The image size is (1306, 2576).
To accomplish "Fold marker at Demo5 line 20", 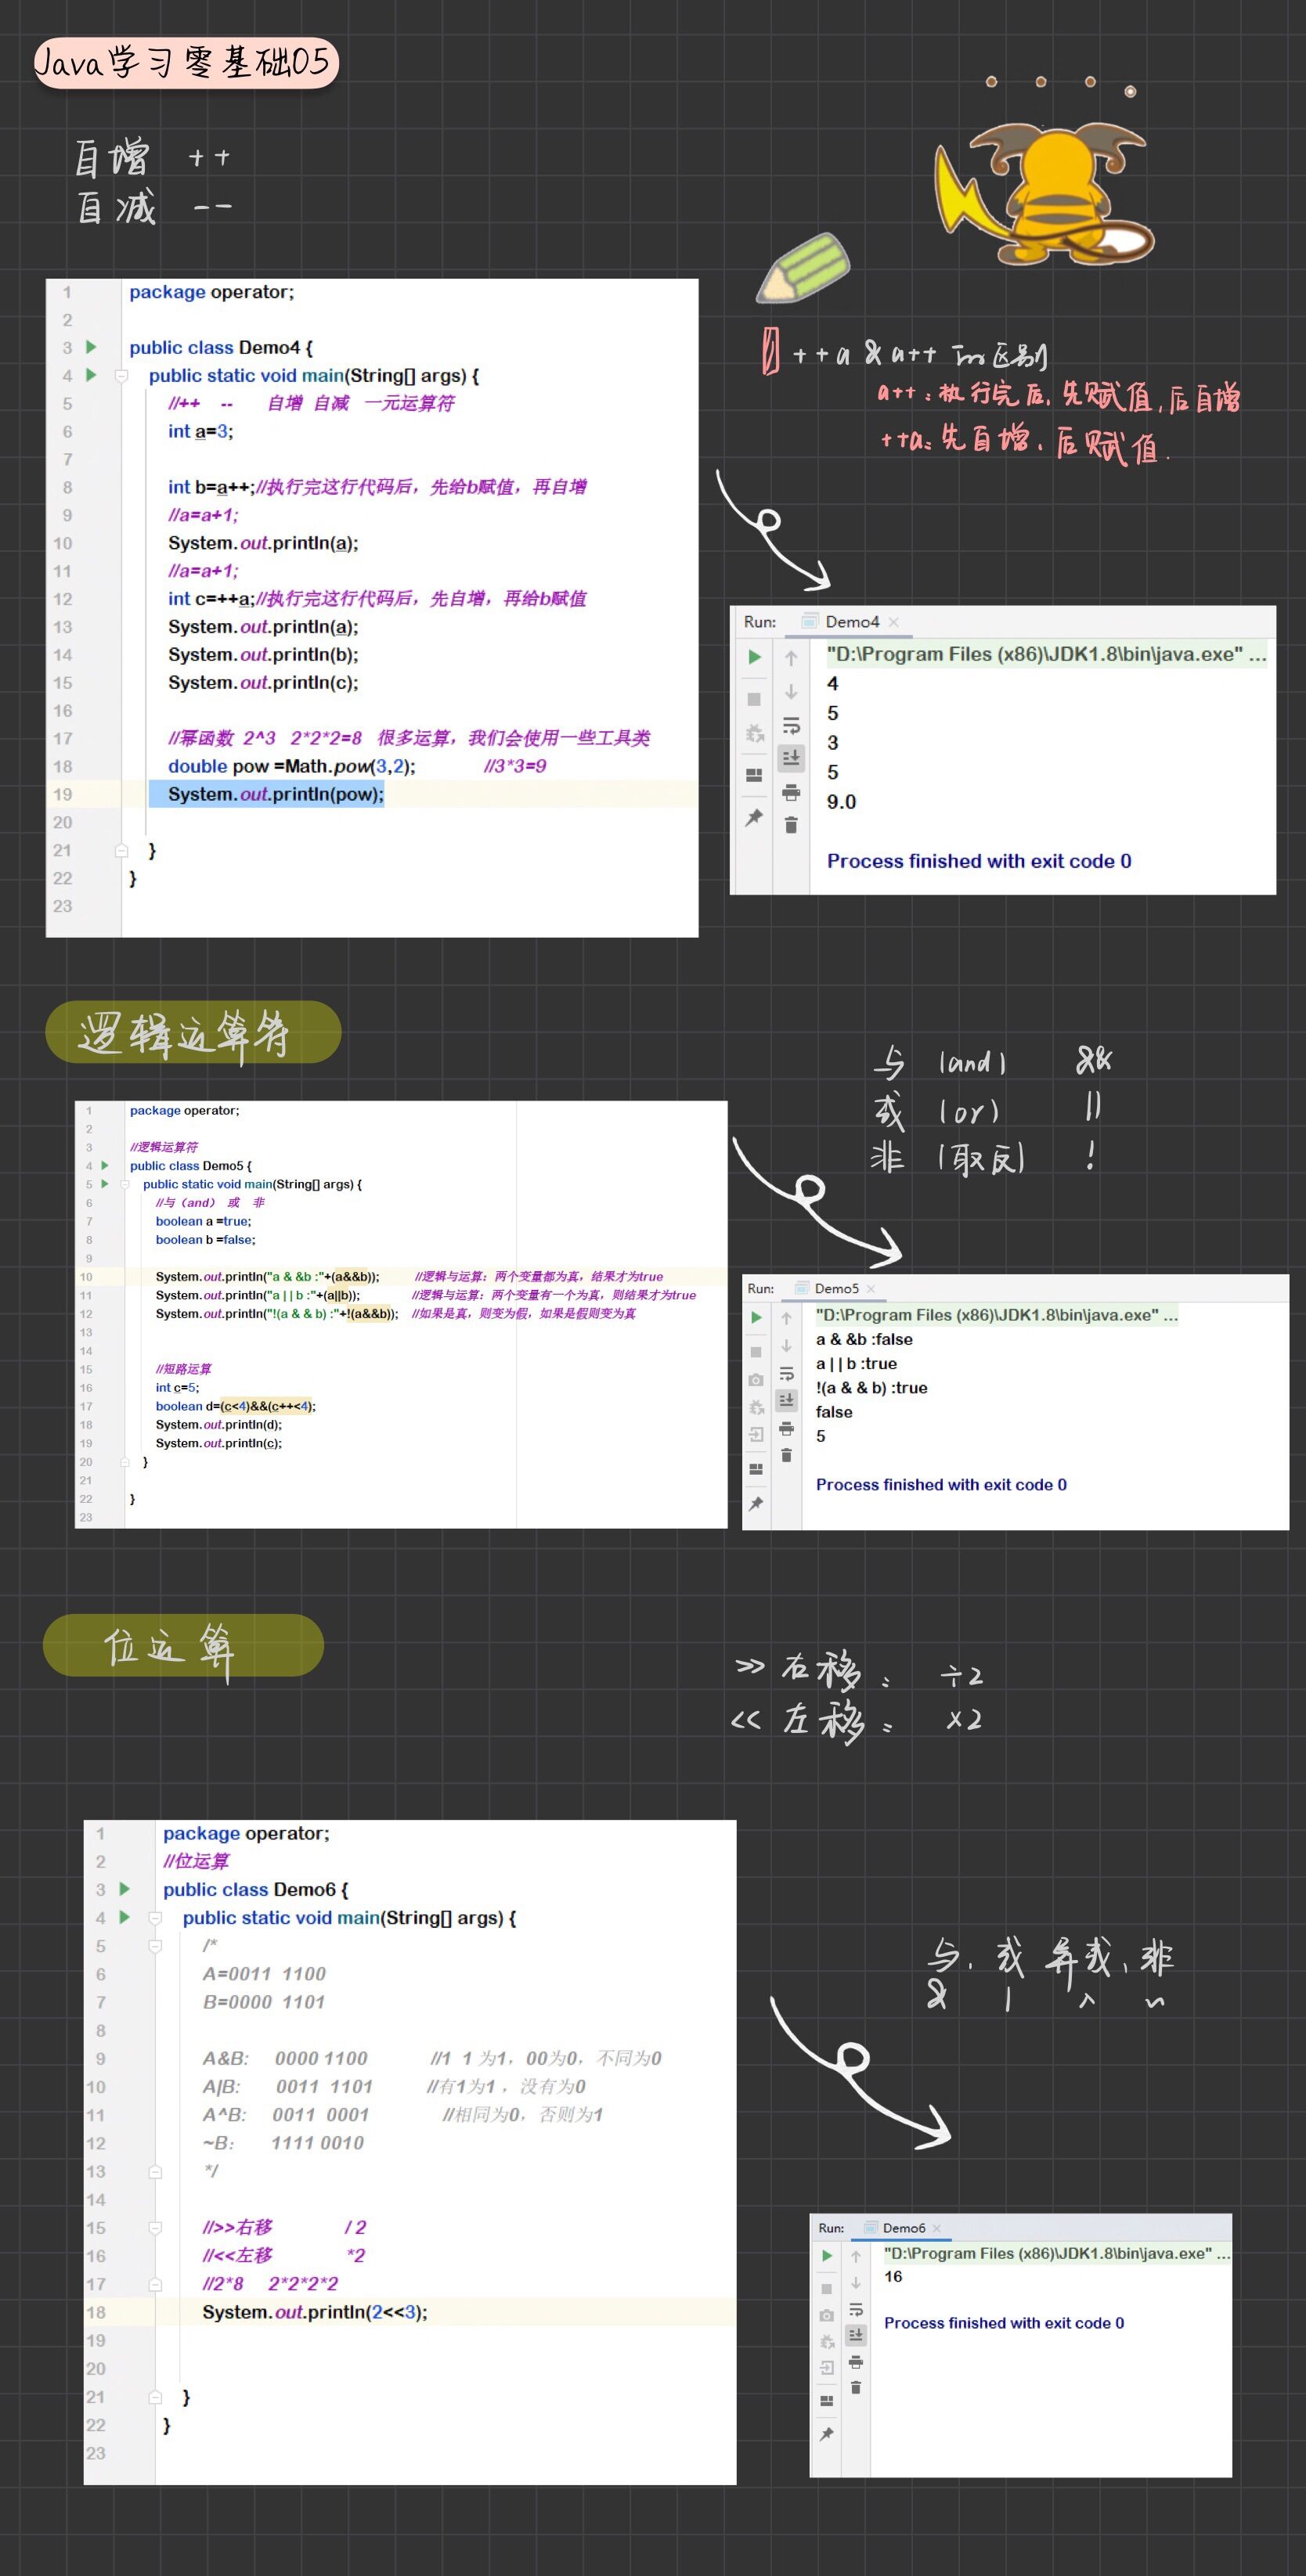I will pos(125,1462).
